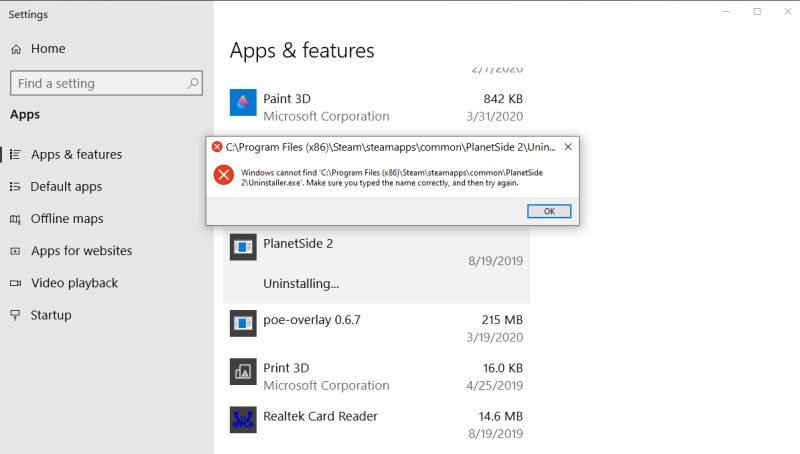Focus the Find a setting search box
The height and width of the screenshot is (454, 800).
pyautogui.click(x=106, y=83)
